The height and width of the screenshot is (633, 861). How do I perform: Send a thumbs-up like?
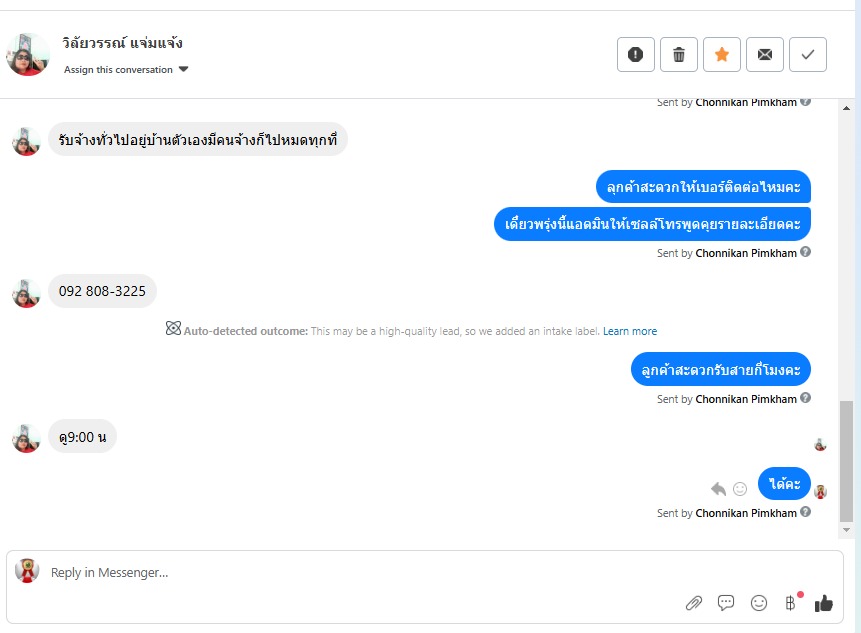pyautogui.click(x=824, y=603)
